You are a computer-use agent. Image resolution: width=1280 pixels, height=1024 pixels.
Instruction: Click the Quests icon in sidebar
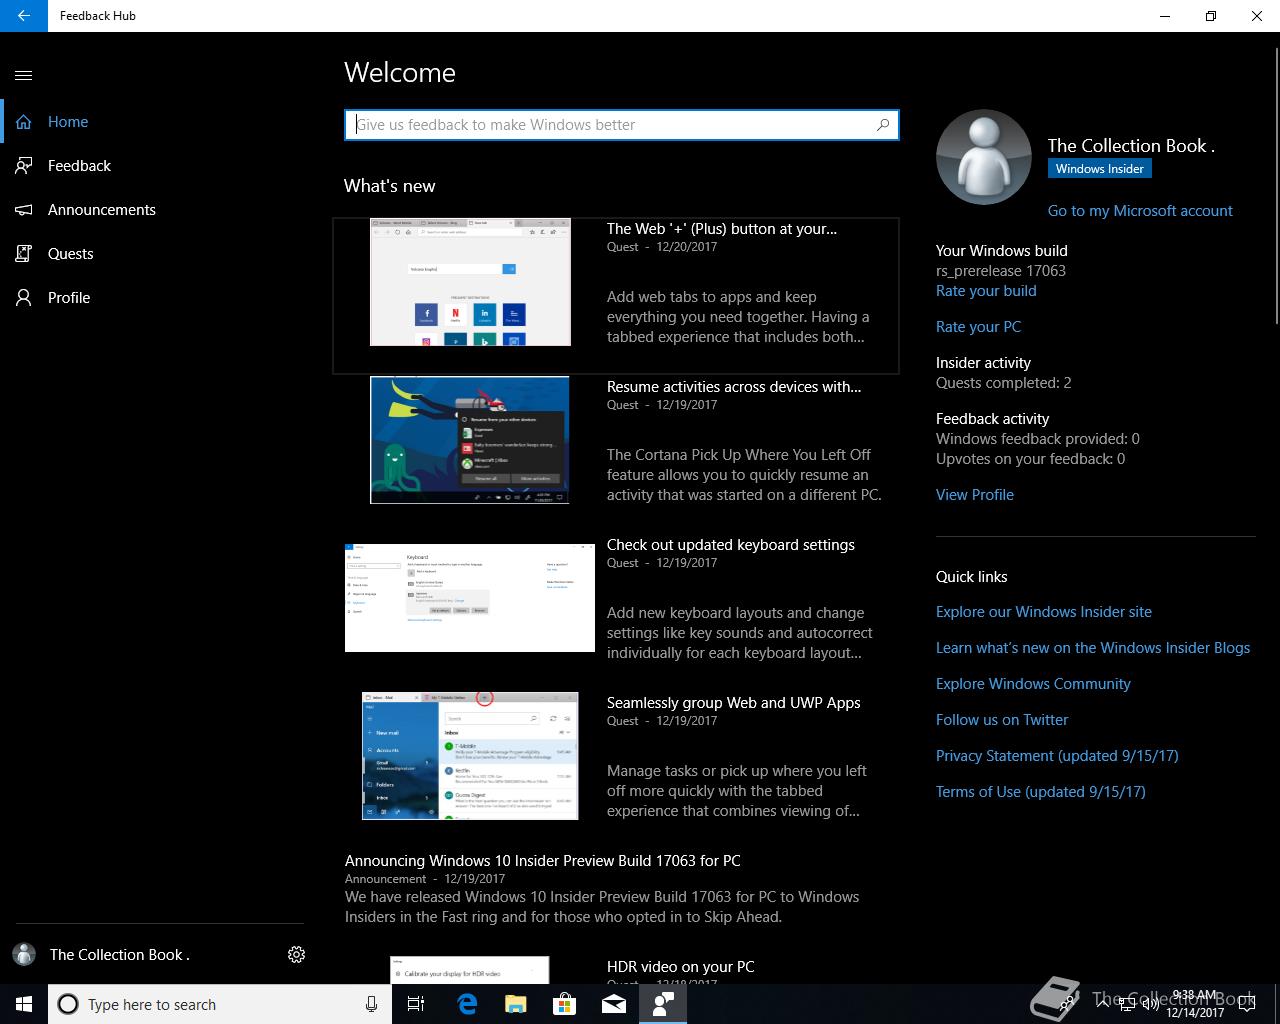click(x=24, y=254)
